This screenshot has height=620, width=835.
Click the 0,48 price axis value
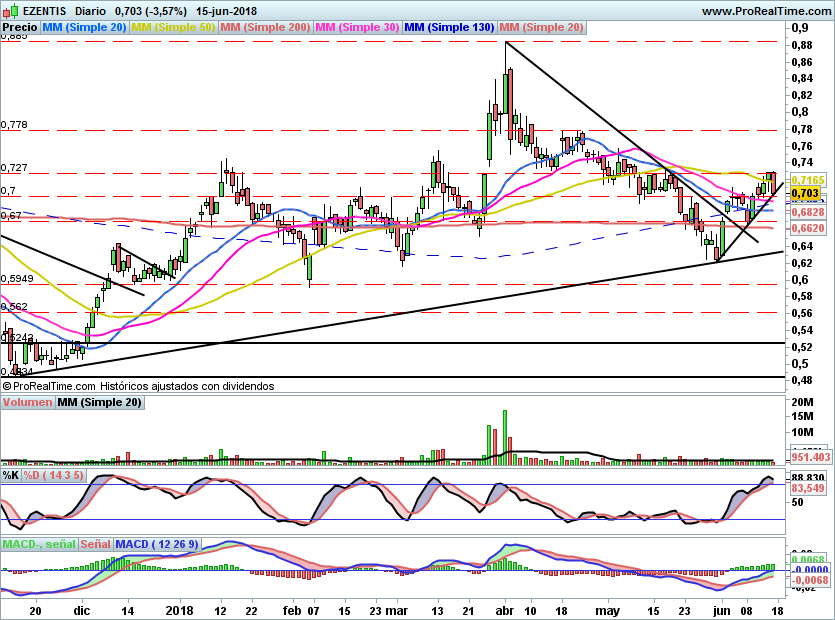[801, 380]
